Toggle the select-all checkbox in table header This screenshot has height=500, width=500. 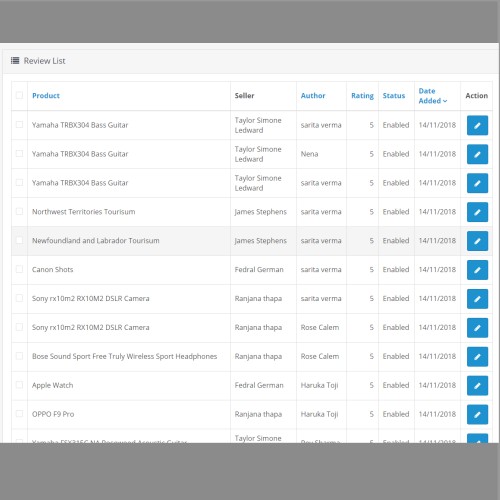(x=19, y=95)
